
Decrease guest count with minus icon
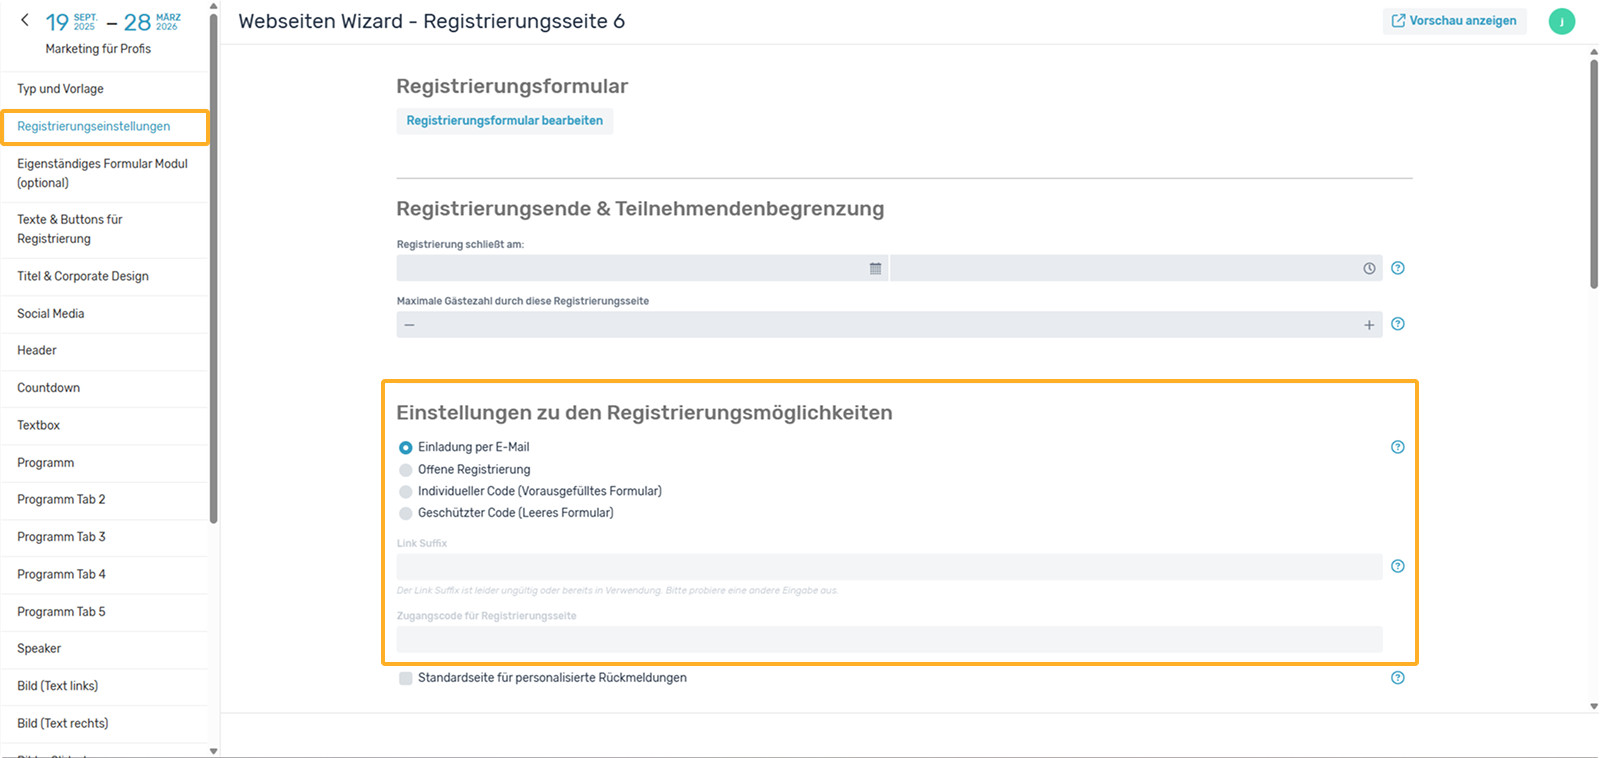click(409, 325)
